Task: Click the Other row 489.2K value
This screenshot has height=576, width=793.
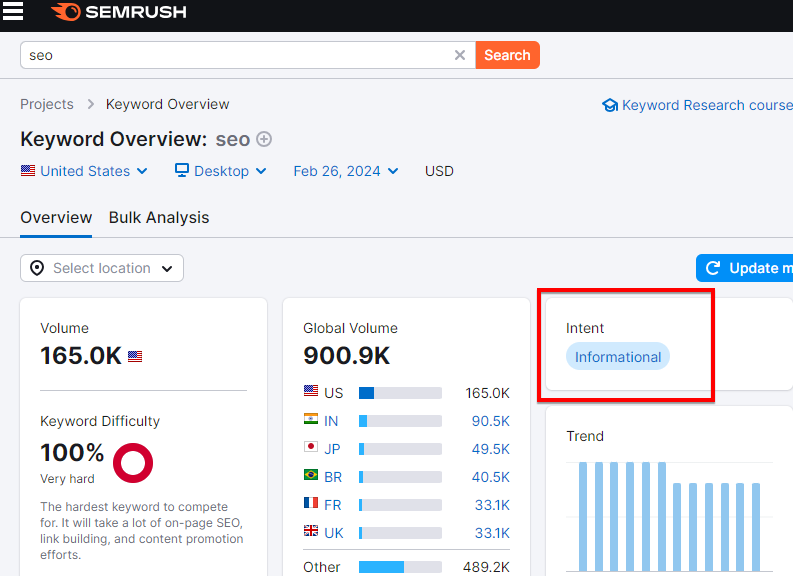Action: pyautogui.click(x=486, y=567)
